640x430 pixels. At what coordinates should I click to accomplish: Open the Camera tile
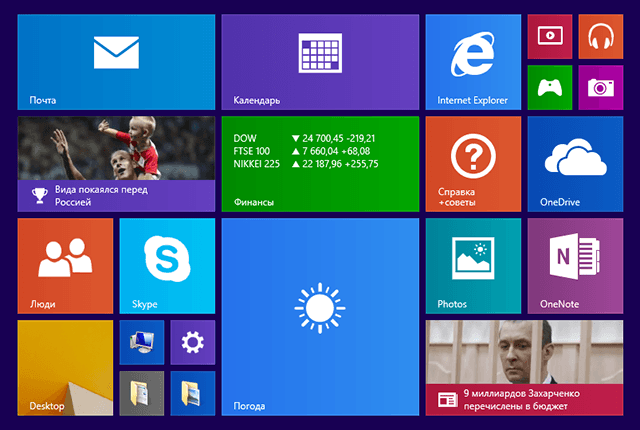[601, 88]
